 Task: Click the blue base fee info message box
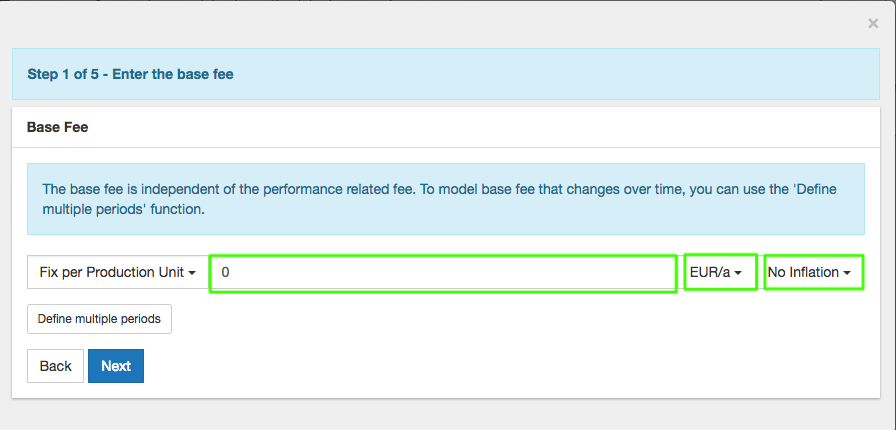(446, 199)
